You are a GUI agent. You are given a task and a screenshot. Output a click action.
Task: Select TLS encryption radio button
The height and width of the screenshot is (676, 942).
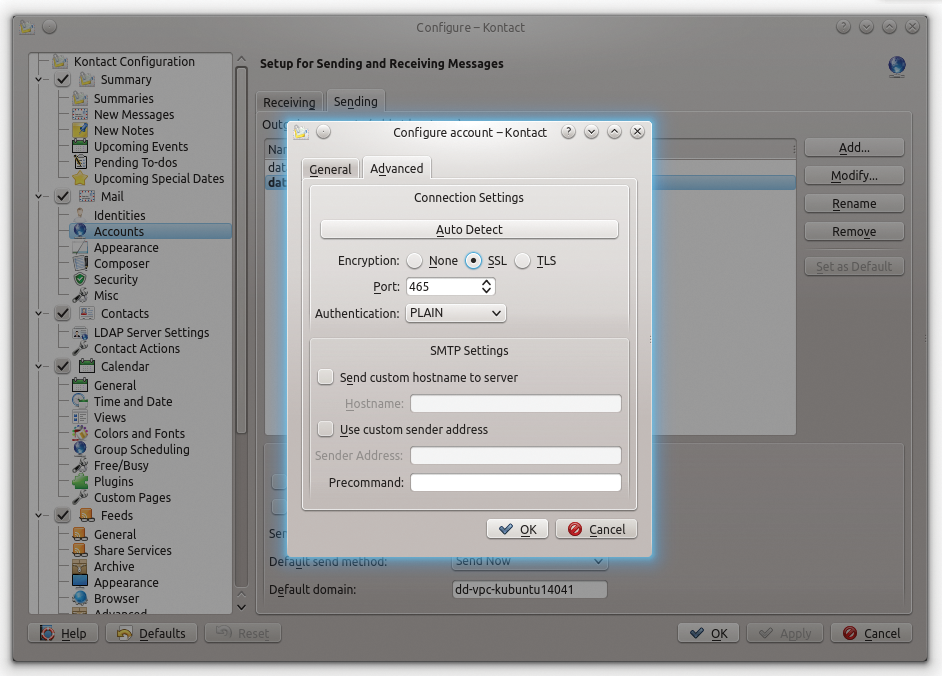click(523, 261)
